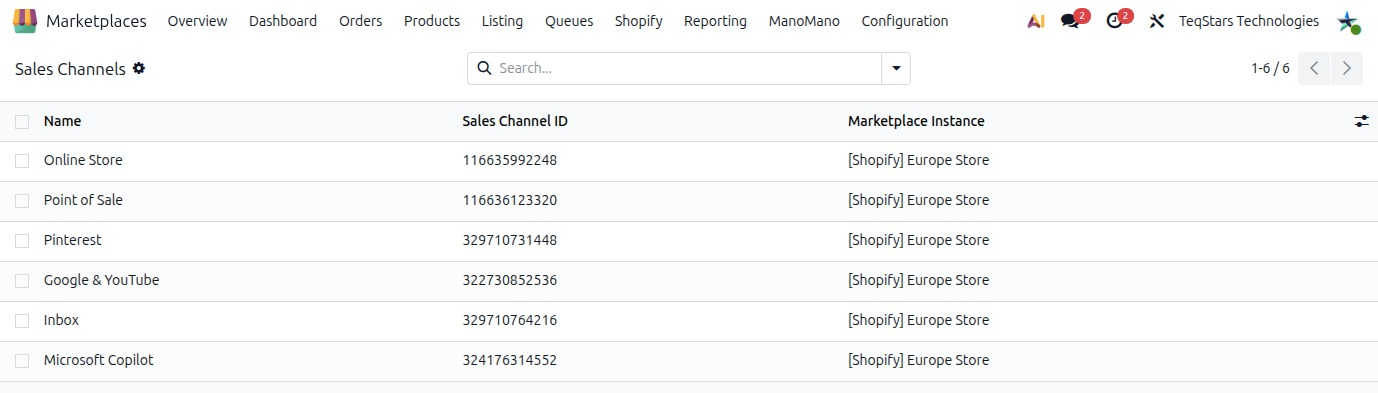
Task: Click the search magnifier icon
Action: coord(484,68)
